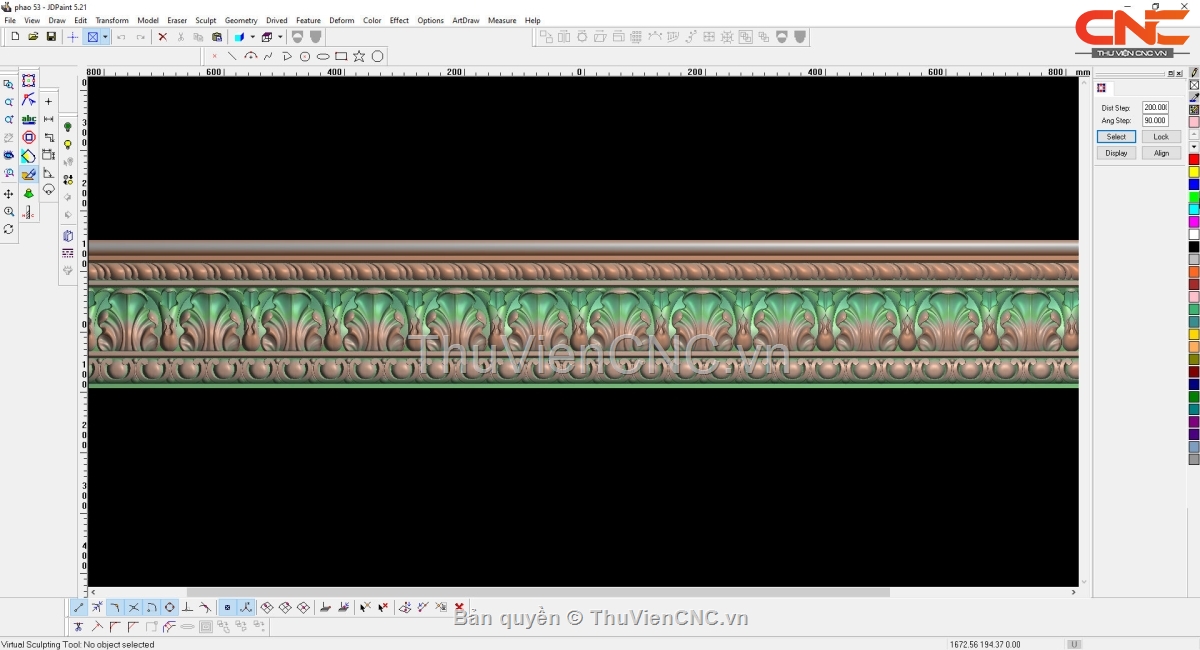The width and height of the screenshot is (1200, 650).
Task: Click the Dist Step input field
Action: (x=1155, y=107)
